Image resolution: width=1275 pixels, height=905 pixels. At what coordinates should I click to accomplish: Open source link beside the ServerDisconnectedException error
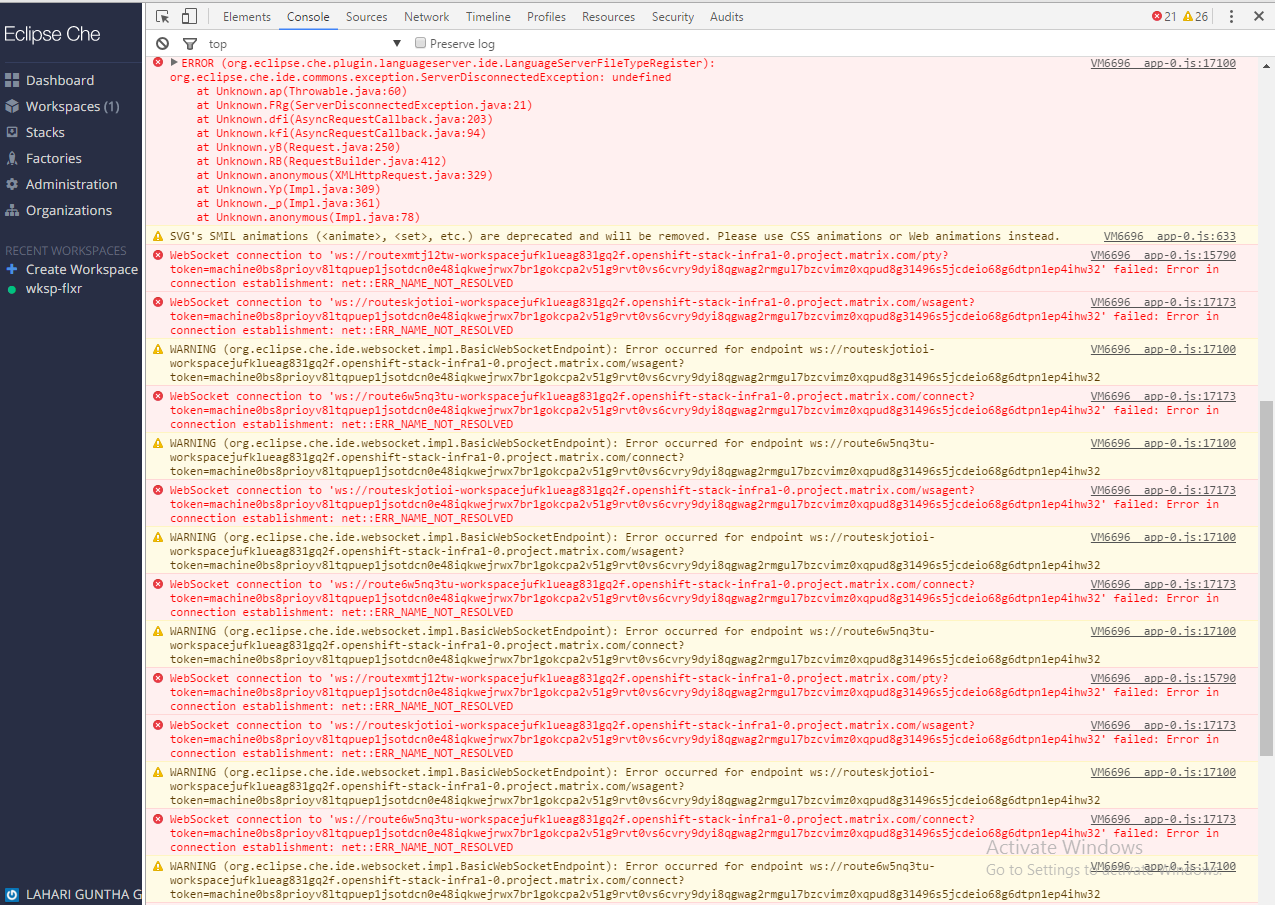pos(1163,63)
